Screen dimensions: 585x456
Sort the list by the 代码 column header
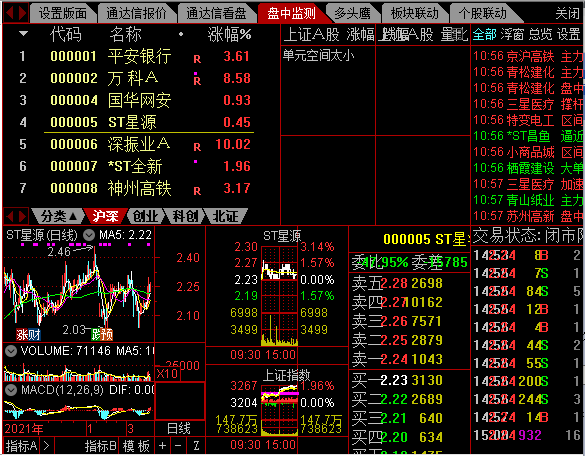click(x=65, y=35)
